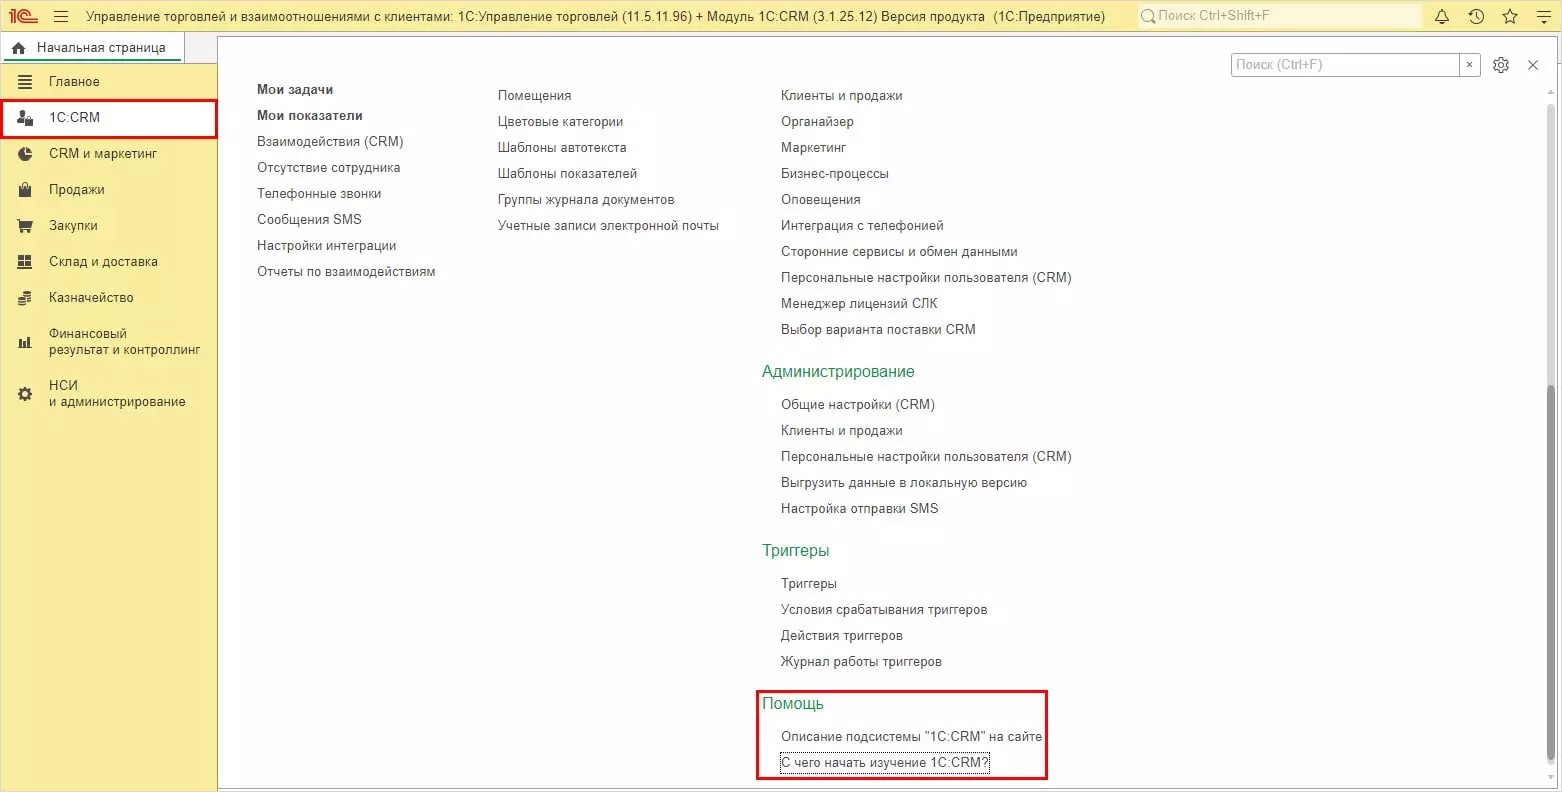1562x792 pixels.
Task: Open the history clock icon
Action: pos(1476,16)
